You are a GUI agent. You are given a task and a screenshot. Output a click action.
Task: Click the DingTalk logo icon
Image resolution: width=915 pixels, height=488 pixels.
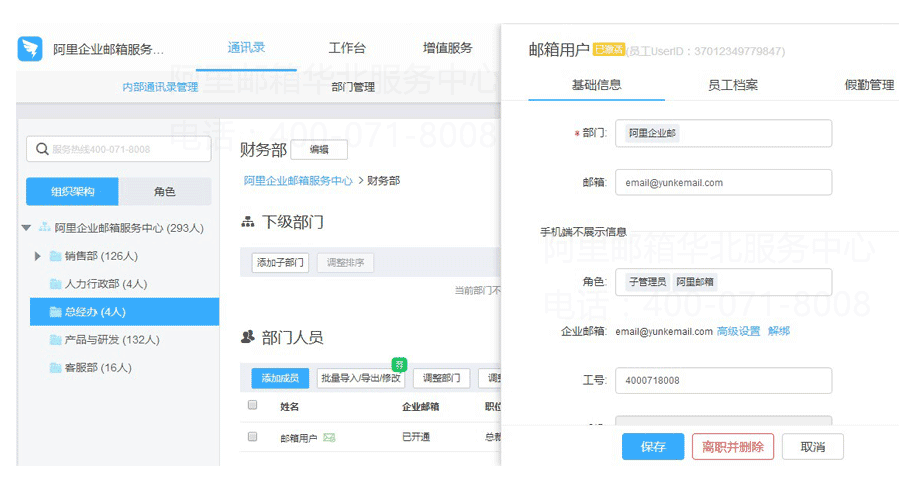click(x=30, y=48)
